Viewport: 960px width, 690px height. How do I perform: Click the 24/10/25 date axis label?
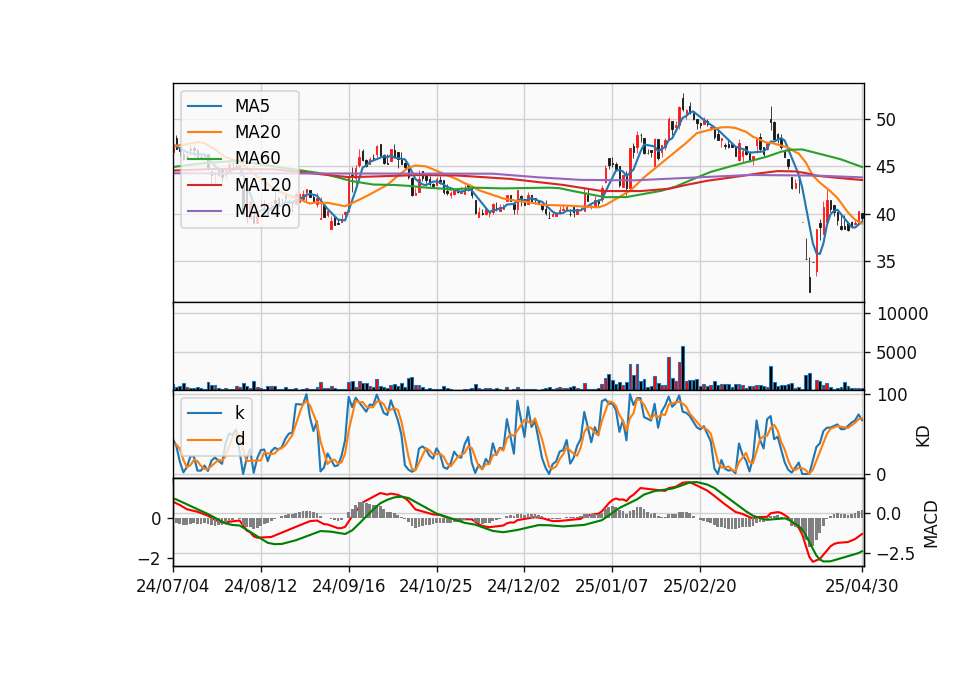point(436,586)
